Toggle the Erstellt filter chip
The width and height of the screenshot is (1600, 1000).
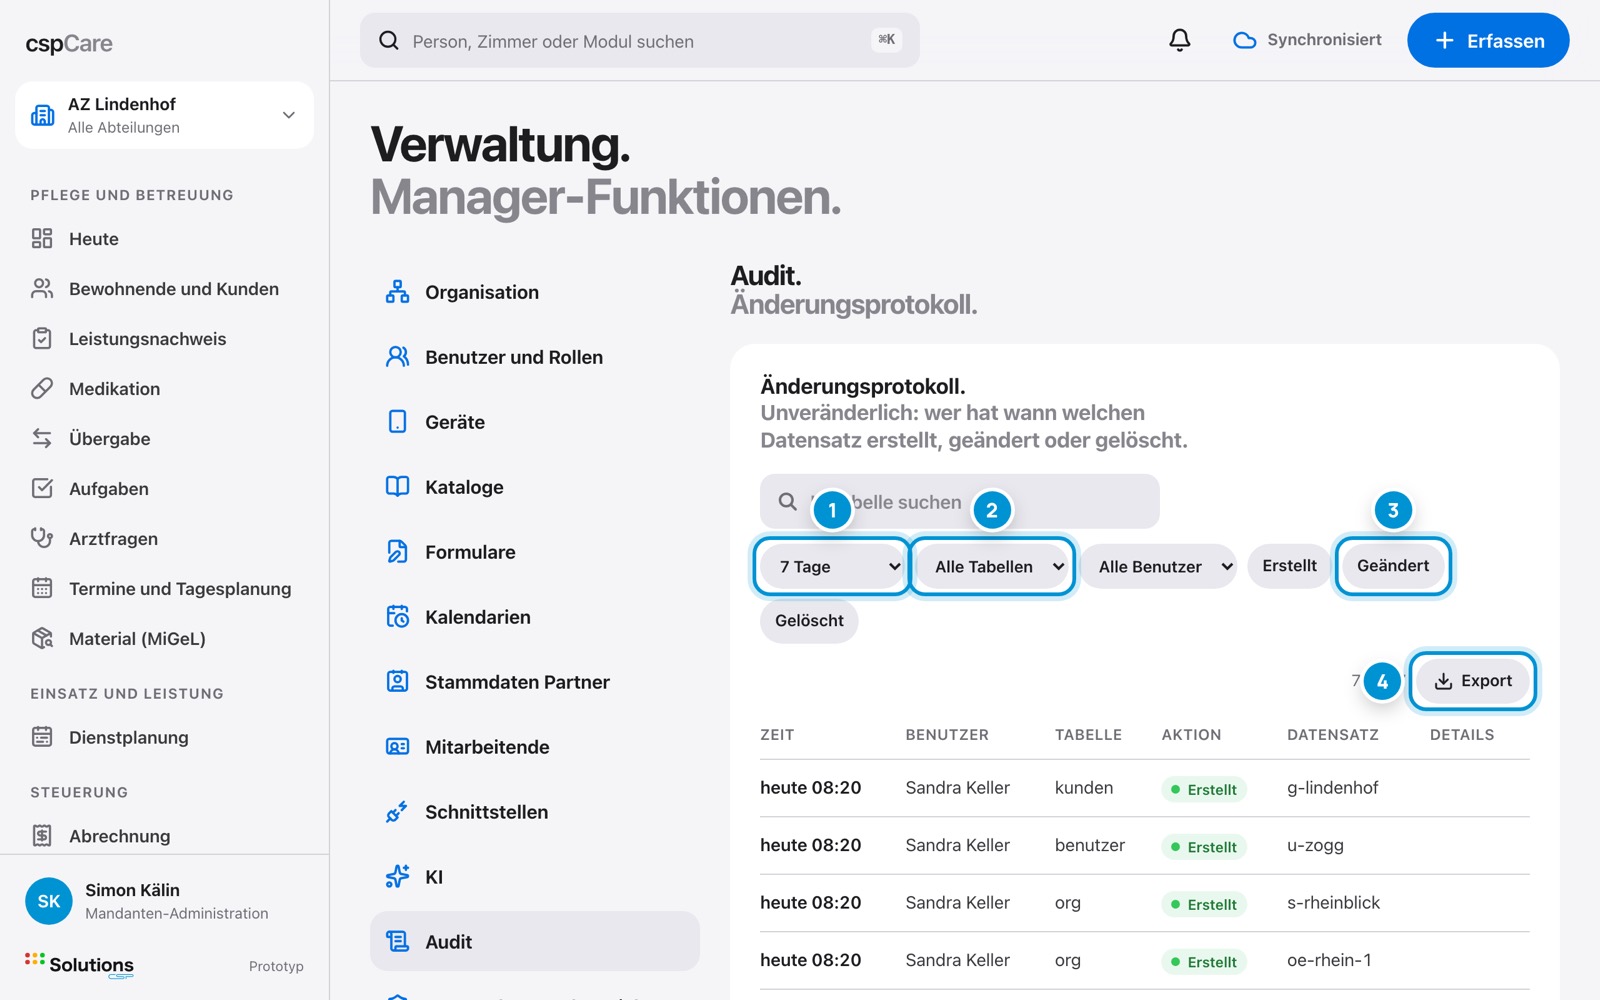tap(1289, 566)
